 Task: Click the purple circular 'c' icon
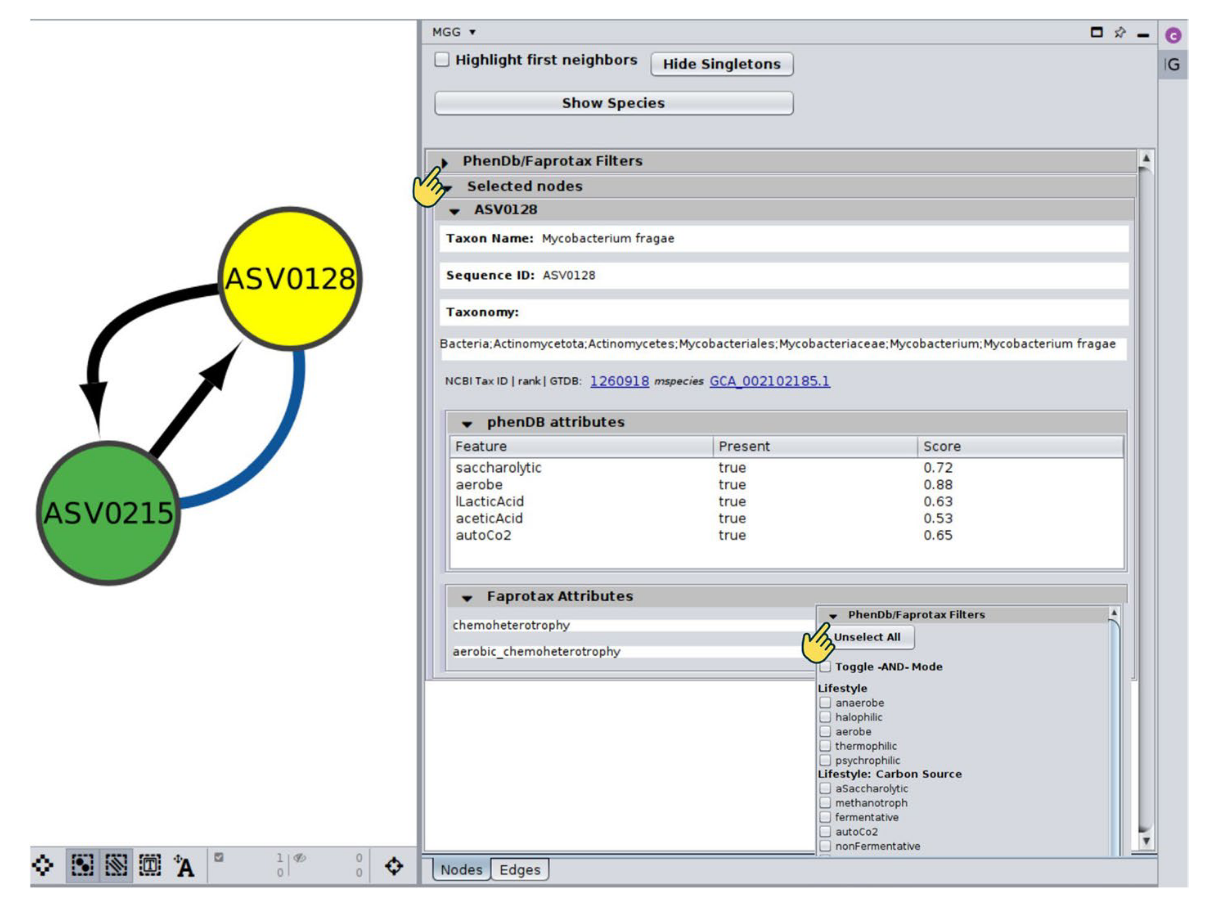pos(1173,35)
